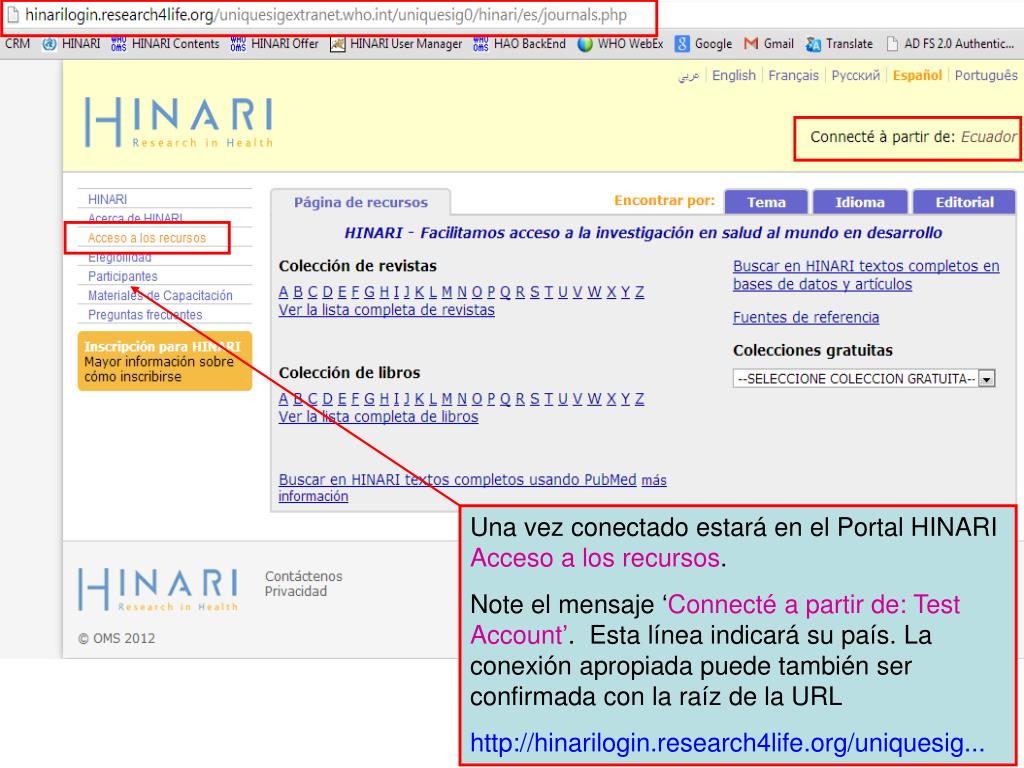Select the Página de recursos tab
Image resolution: width=1024 pixels, height=768 pixels.
pyautogui.click(x=360, y=202)
